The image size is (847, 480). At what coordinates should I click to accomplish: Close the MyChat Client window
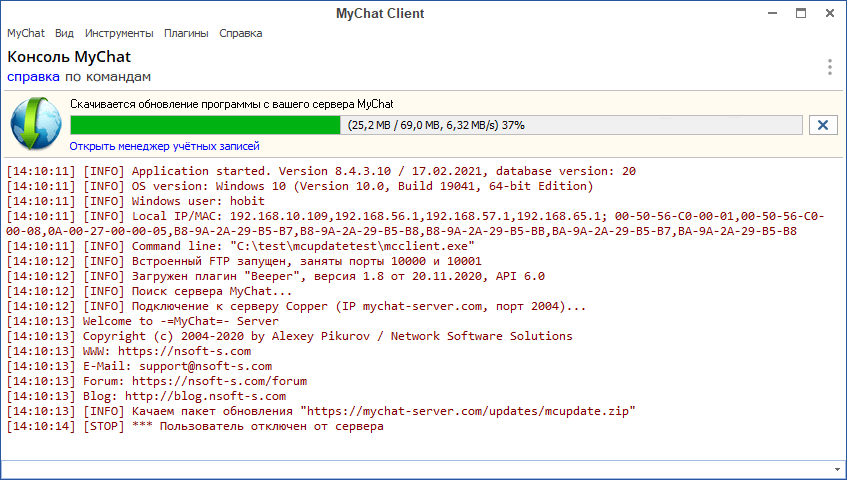[829, 13]
